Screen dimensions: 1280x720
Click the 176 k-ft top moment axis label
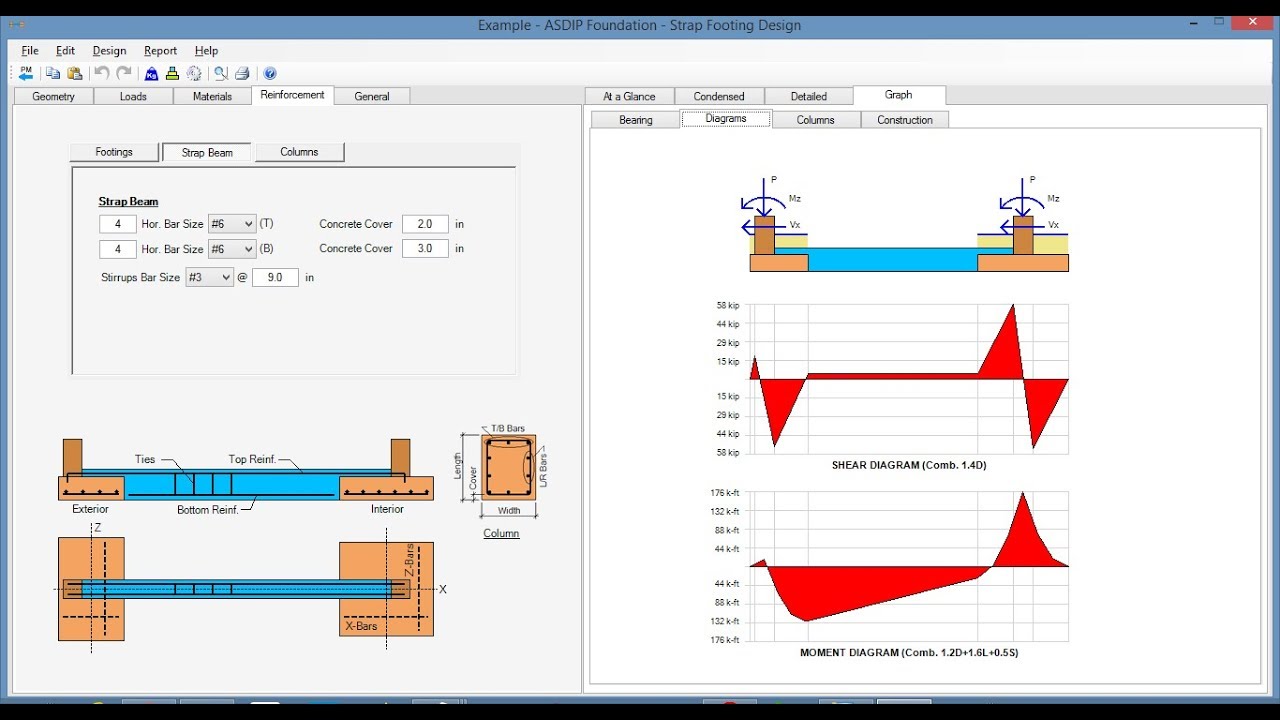724,492
